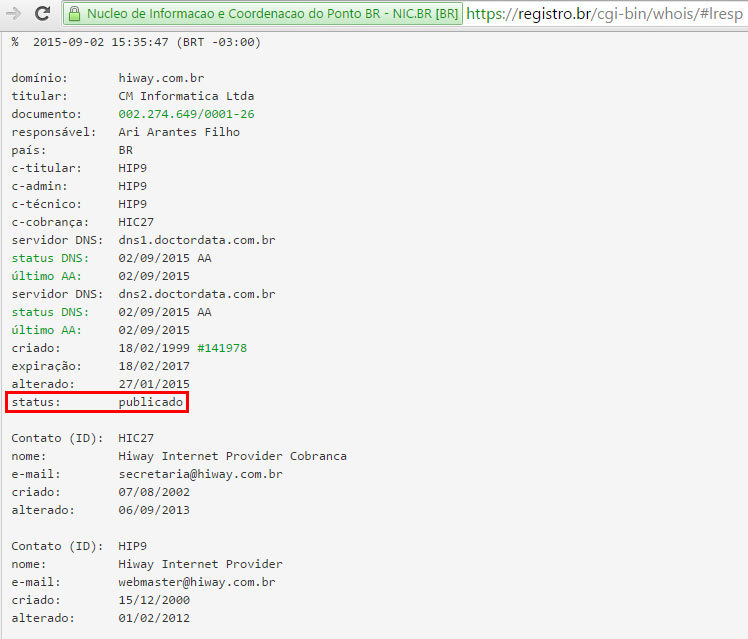This screenshot has width=748, height=639.
Task: Click the domain alterado date 27/01/2015
Action: (x=154, y=384)
